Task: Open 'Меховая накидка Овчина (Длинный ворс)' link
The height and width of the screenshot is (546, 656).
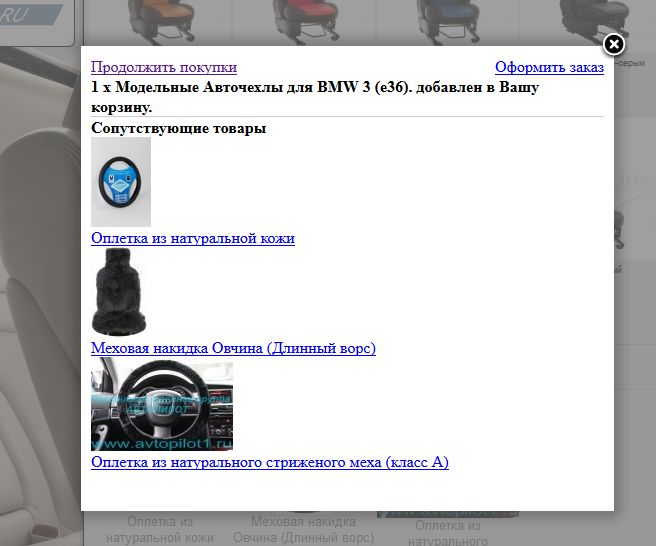Action: point(233,348)
